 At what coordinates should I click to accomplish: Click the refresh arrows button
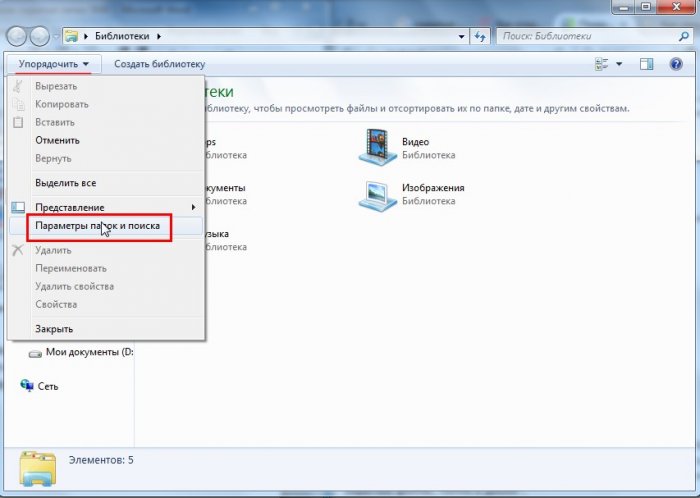point(480,37)
